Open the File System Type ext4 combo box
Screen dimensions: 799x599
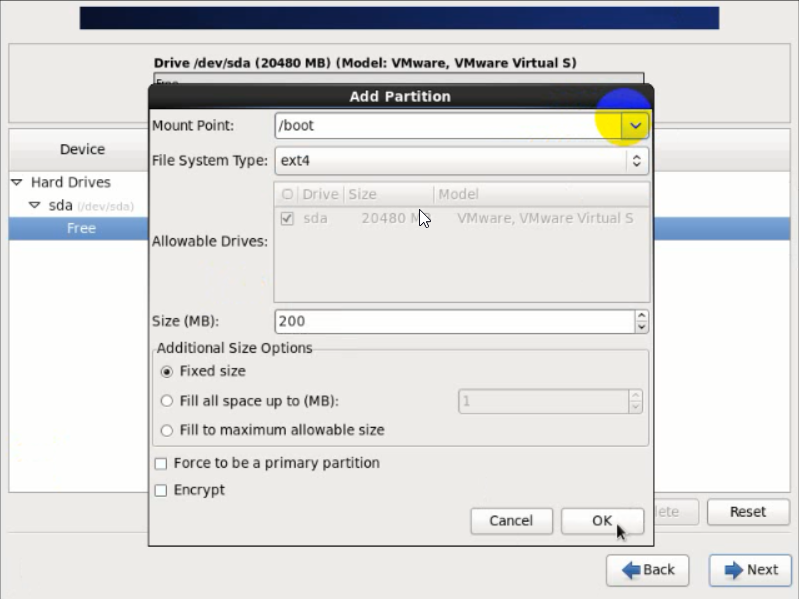pyautogui.click(x=462, y=161)
